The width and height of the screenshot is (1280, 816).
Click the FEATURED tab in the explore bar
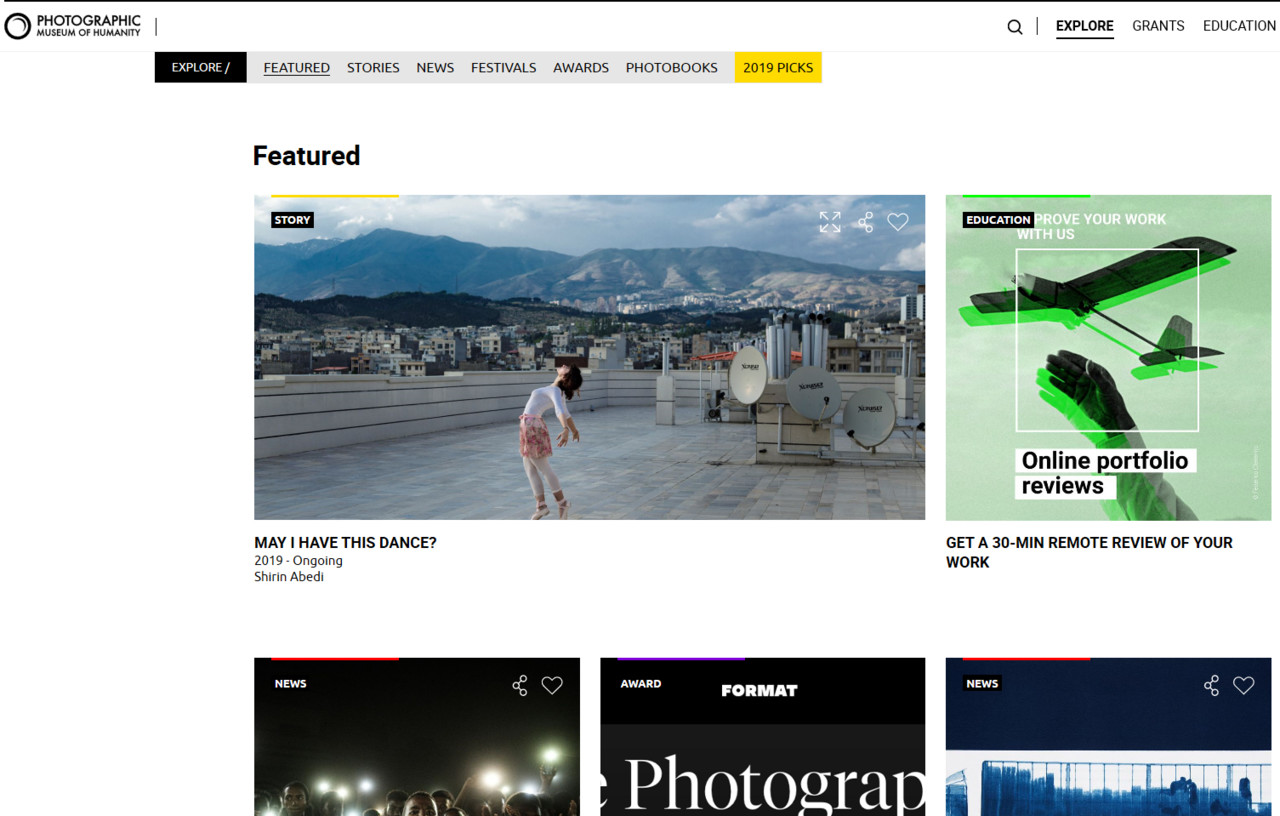296,67
